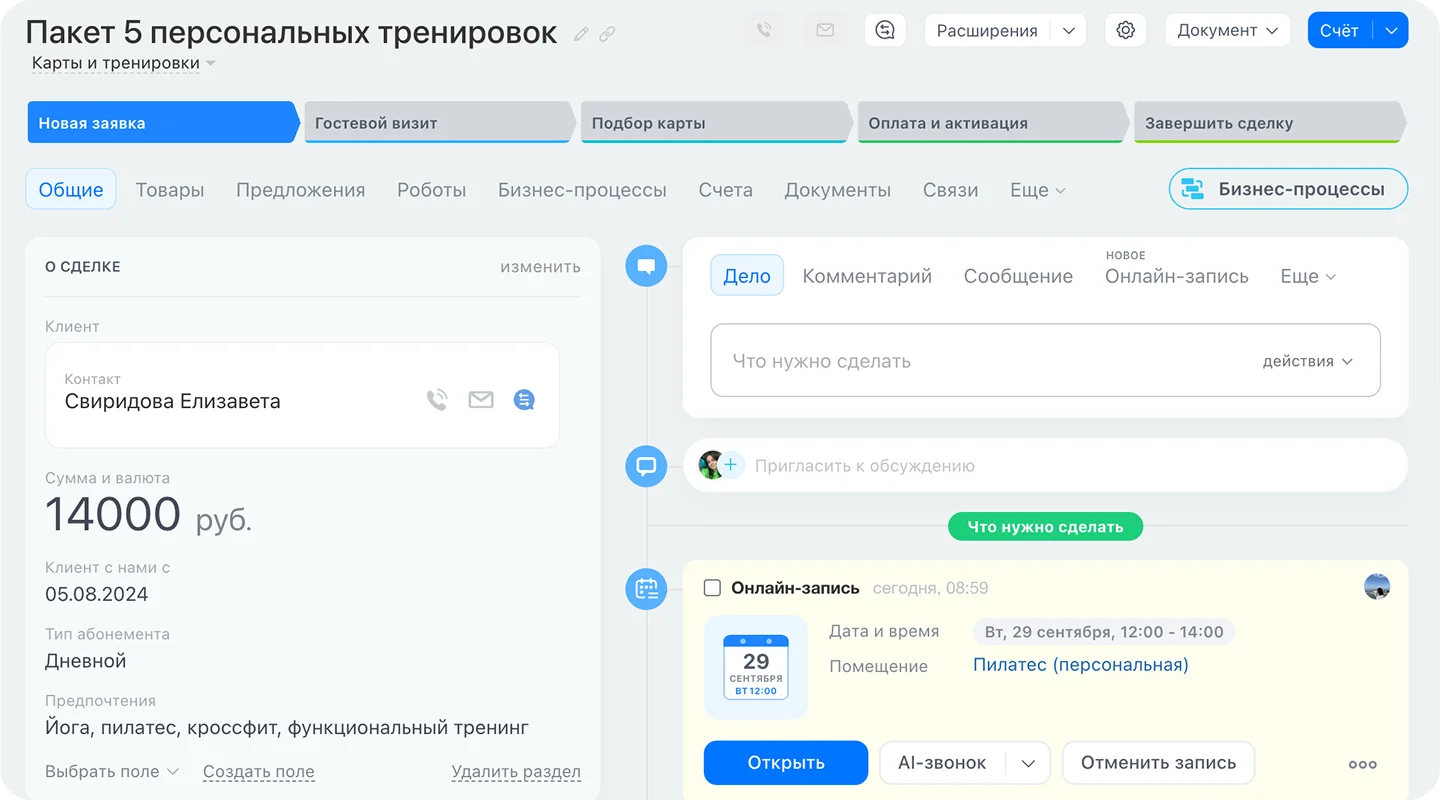
Task: Move deal to Гостевой визит stage
Action: click(x=440, y=122)
